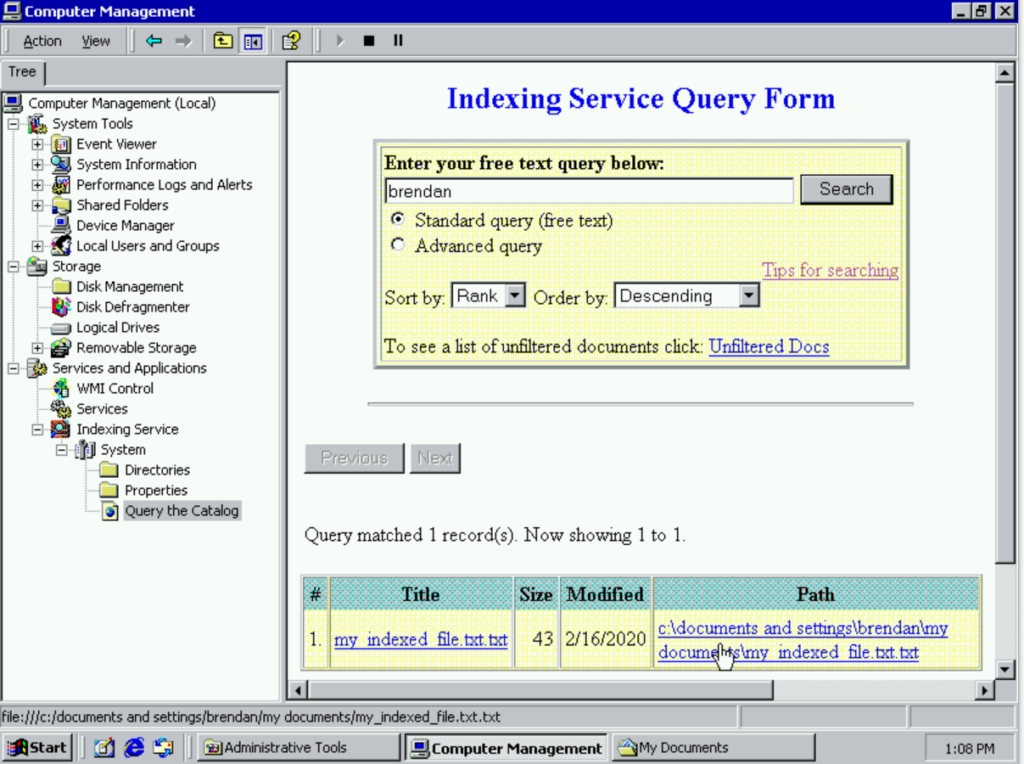Open the Order by Descending dropdown

click(x=747, y=295)
